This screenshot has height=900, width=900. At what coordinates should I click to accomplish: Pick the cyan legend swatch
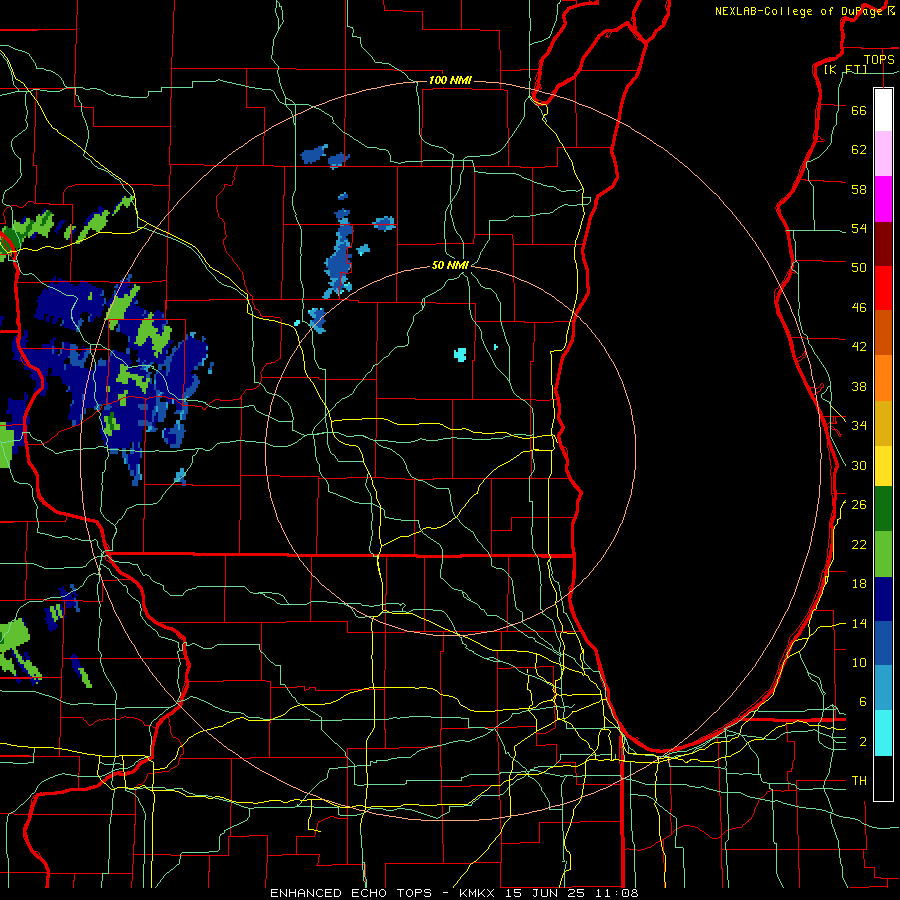[x=883, y=733]
